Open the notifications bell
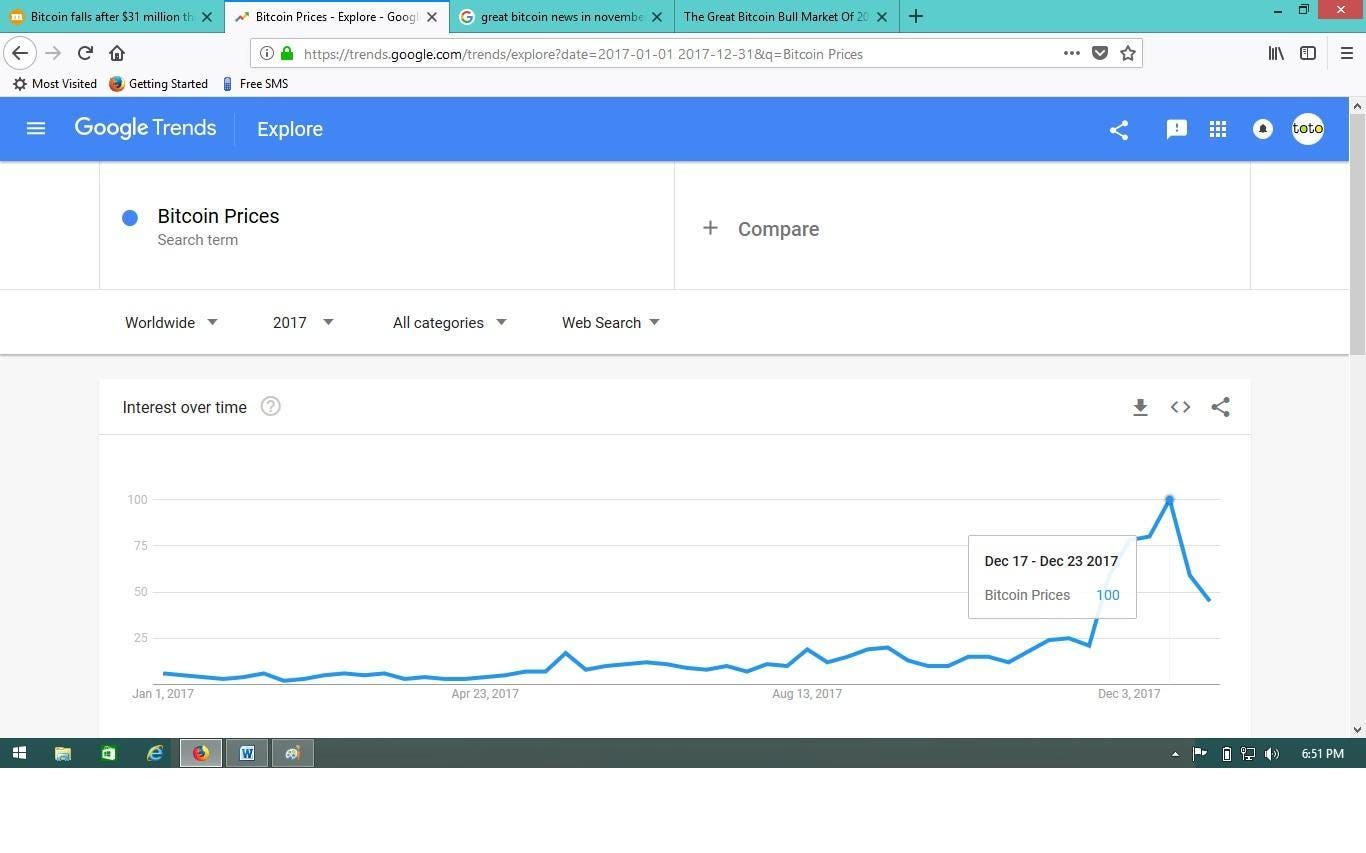The height and width of the screenshot is (853, 1366). click(x=1263, y=129)
